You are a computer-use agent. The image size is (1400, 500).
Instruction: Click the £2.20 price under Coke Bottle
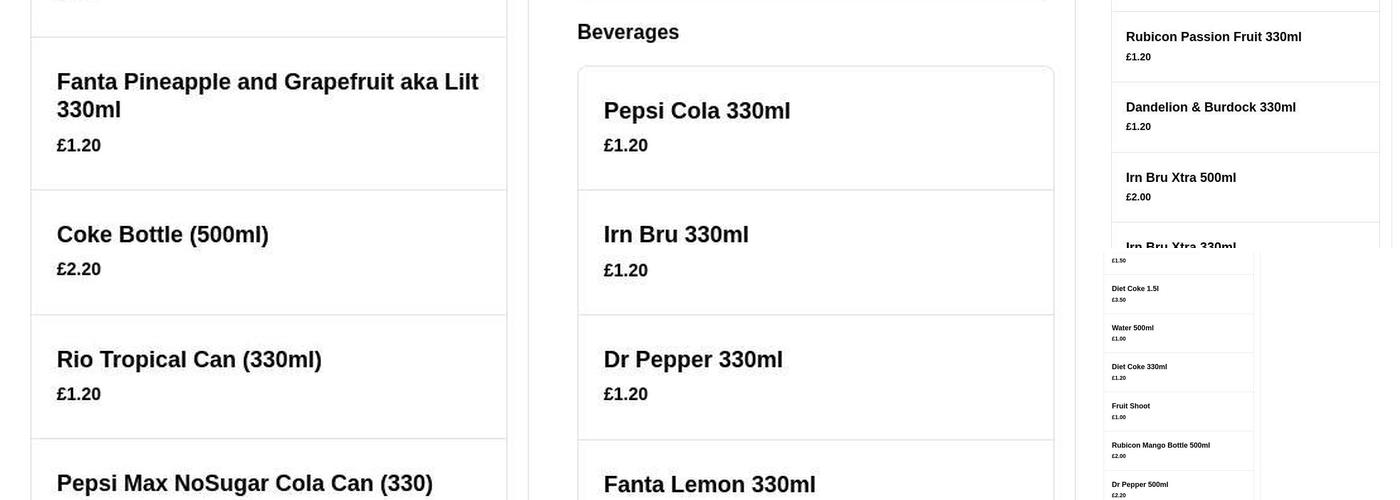click(79, 269)
